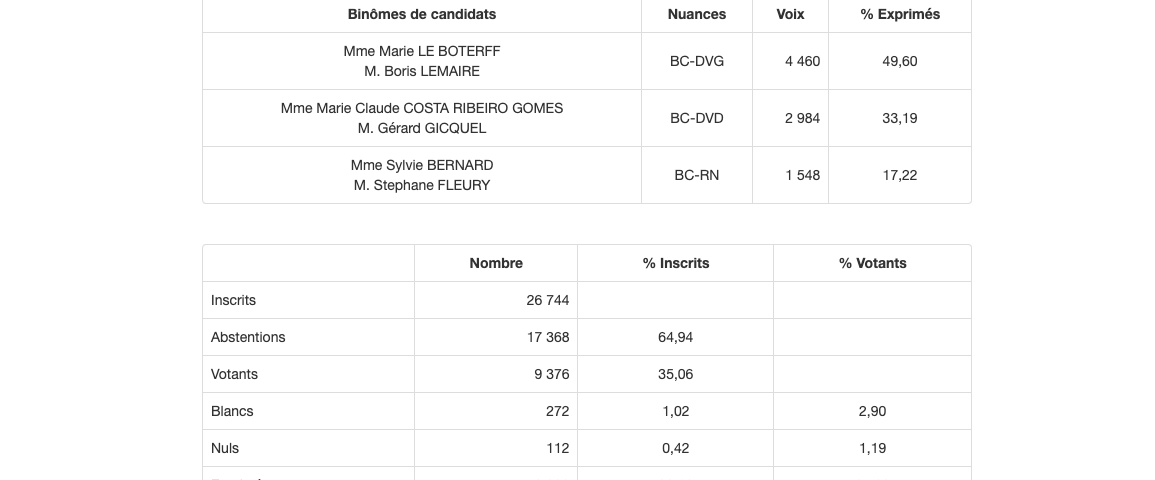The image size is (1155, 480).
Task: Click the 4 460 votes value
Action: 802,61
